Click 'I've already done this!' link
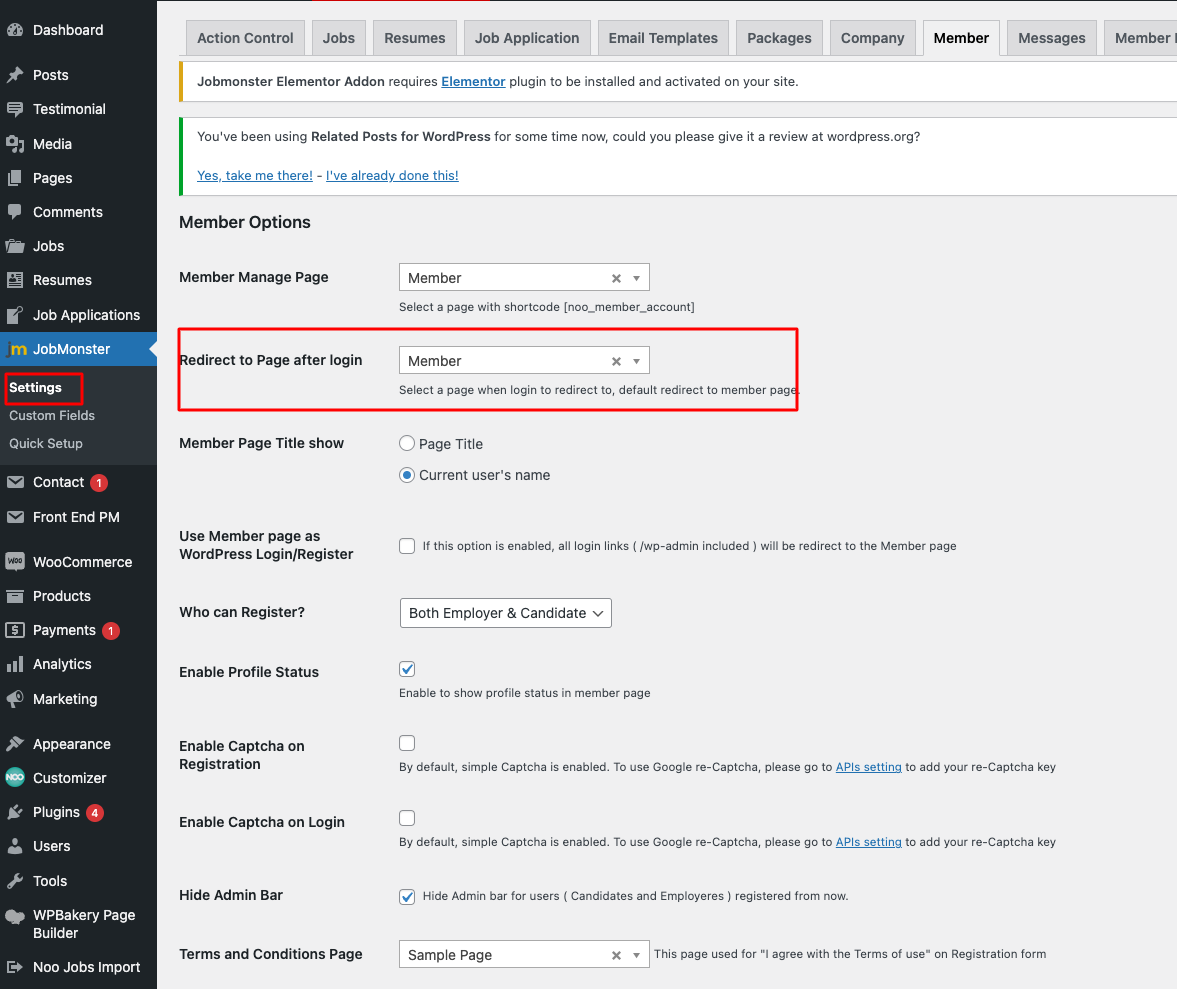 pyautogui.click(x=392, y=176)
